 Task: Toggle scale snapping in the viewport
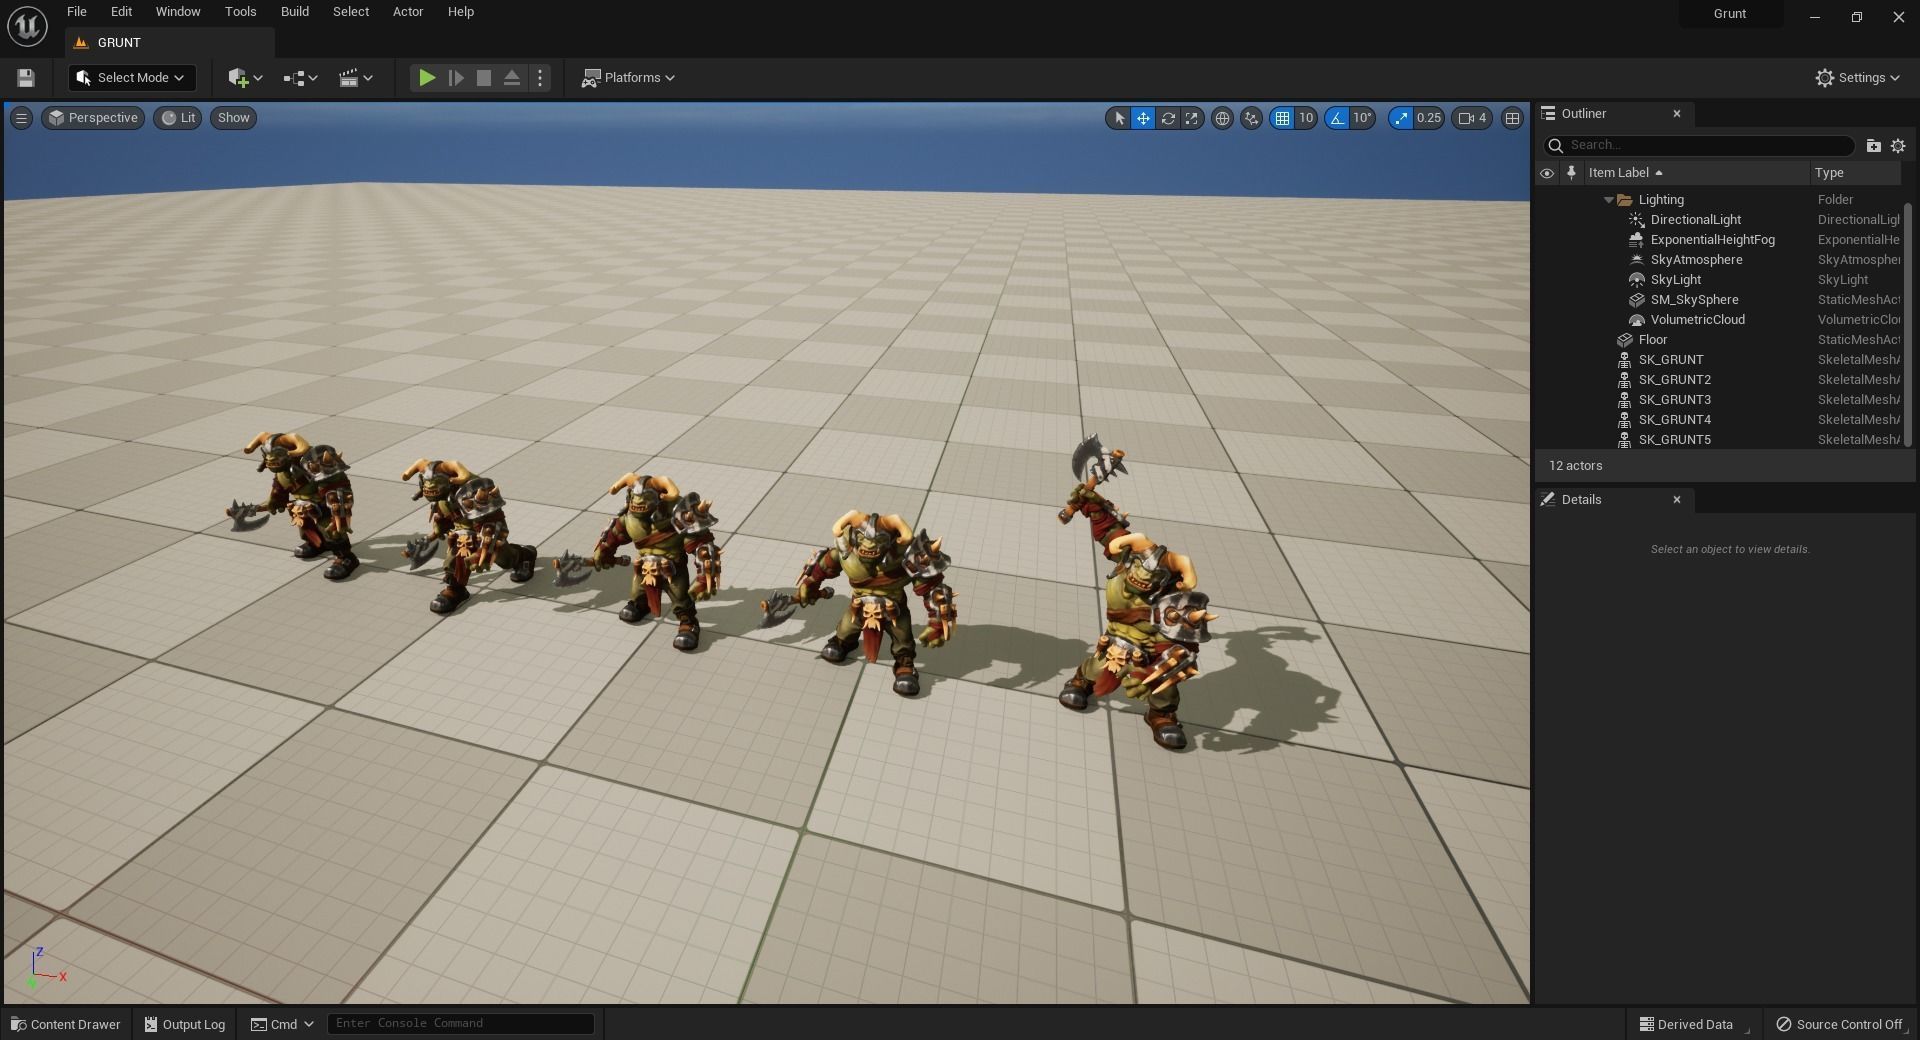1401,118
